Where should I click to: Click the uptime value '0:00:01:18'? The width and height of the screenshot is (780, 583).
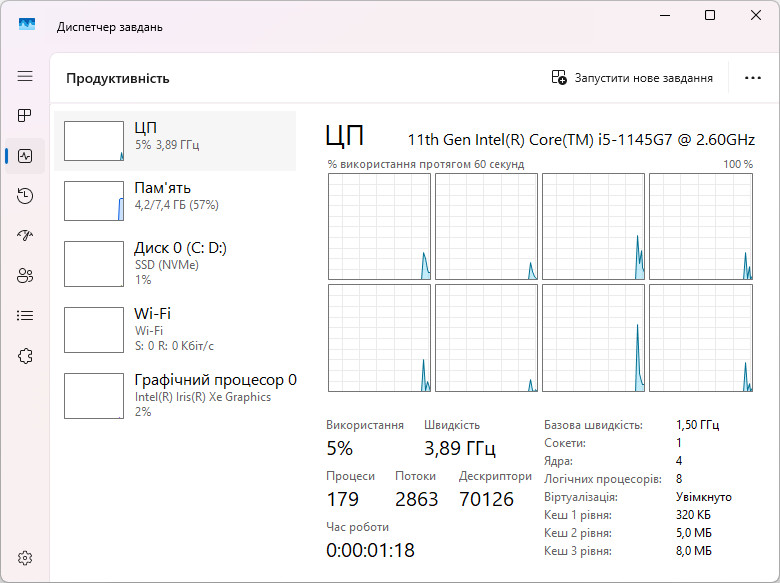(x=371, y=550)
